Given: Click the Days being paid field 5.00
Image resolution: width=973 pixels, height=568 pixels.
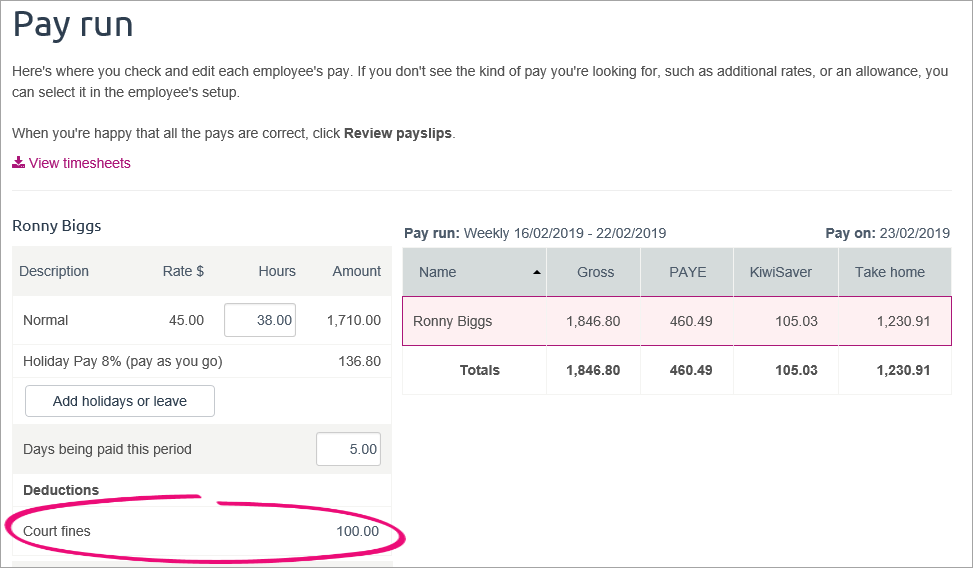Looking at the screenshot, I should pos(349,449).
